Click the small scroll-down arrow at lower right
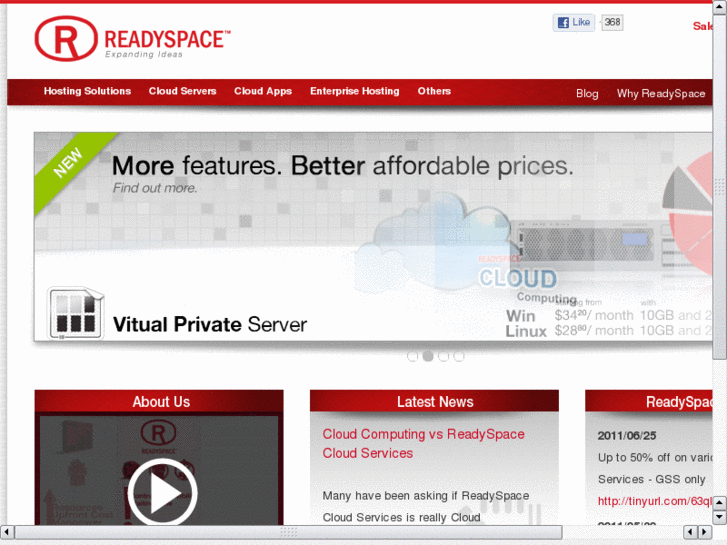This screenshot has height=545, width=727. coord(720,516)
